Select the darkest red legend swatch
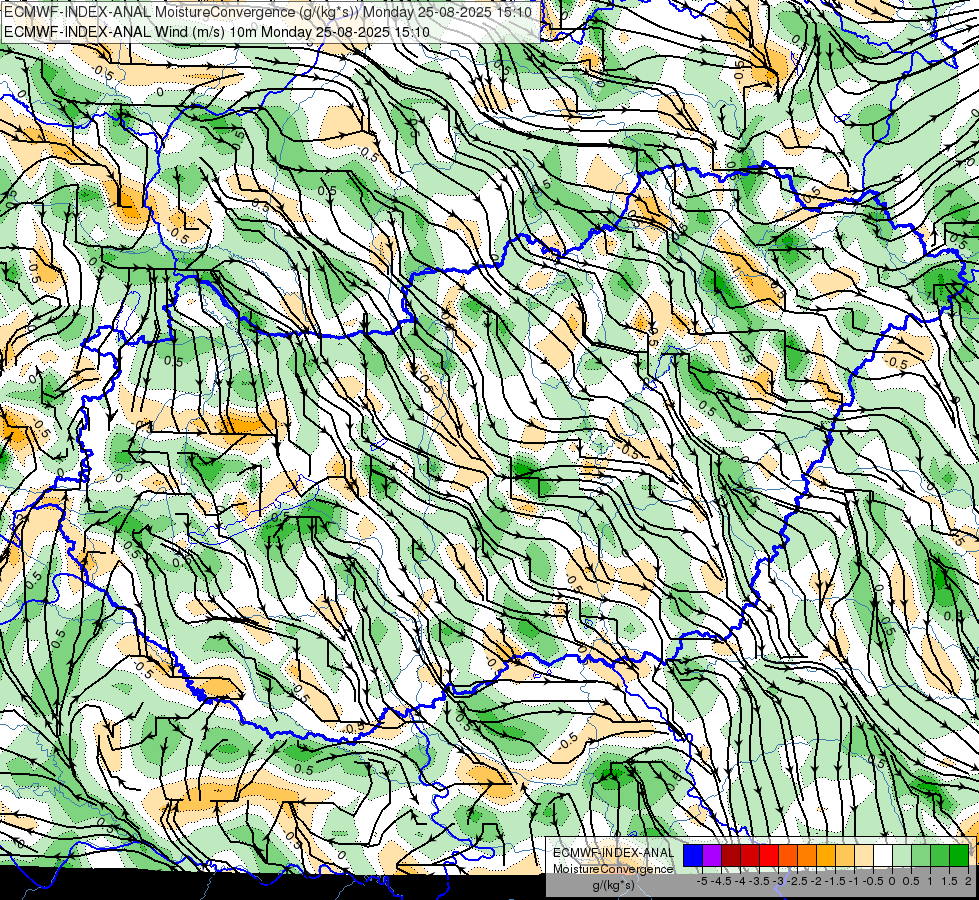 pos(731,855)
